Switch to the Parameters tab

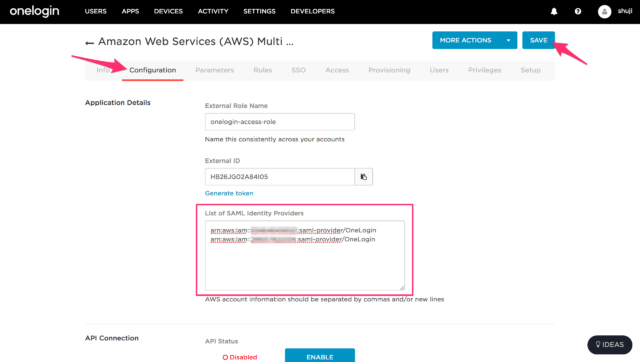(215, 70)
